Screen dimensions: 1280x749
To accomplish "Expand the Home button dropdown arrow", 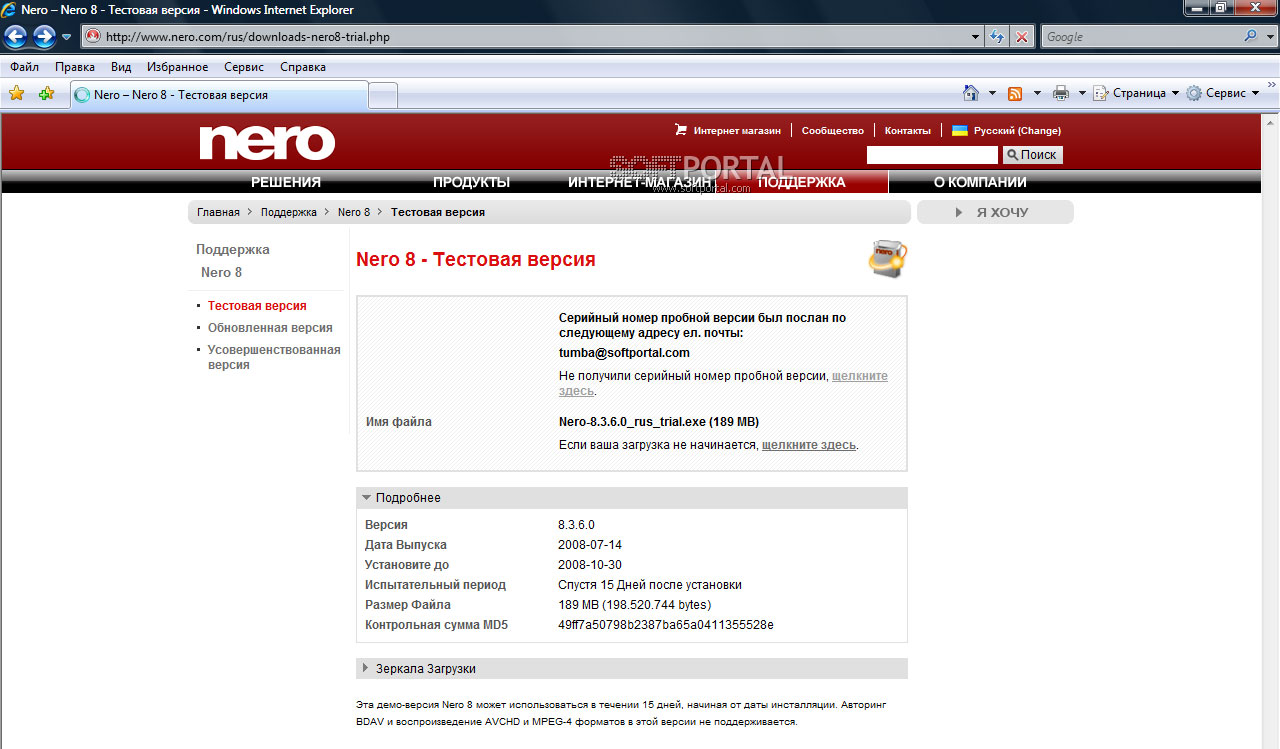I will (992, 93).
